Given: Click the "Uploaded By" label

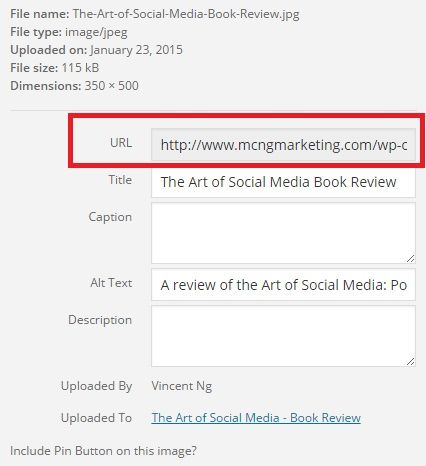Looking at the screenshot, I should tap(97, 386).
